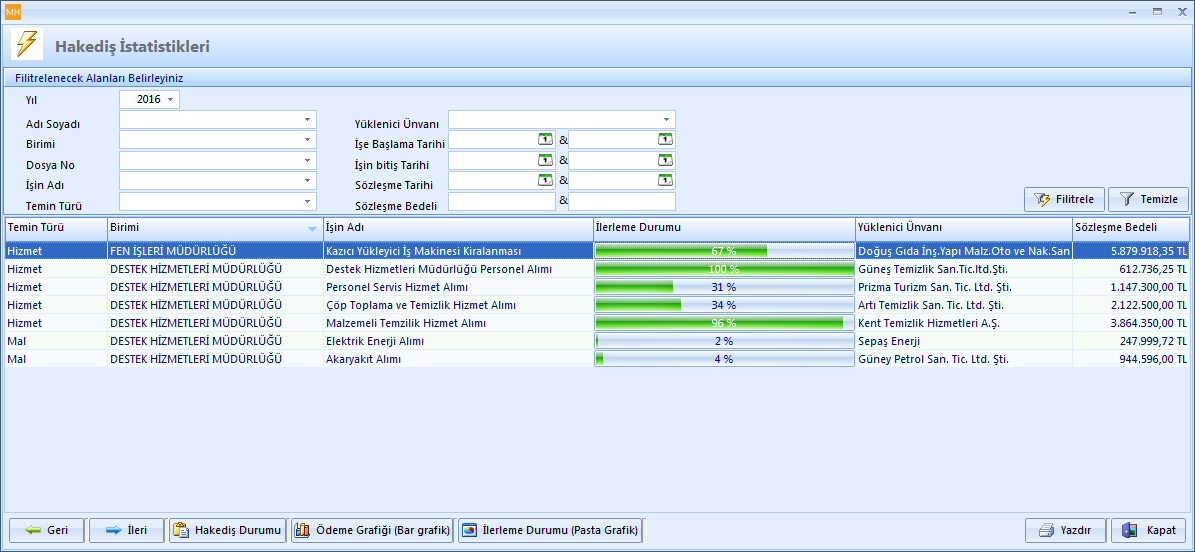Viewport: 1195px width, 552px height.
Task: Expand the Yüklenici Ünvanı combo box
Action: point(666,120)
